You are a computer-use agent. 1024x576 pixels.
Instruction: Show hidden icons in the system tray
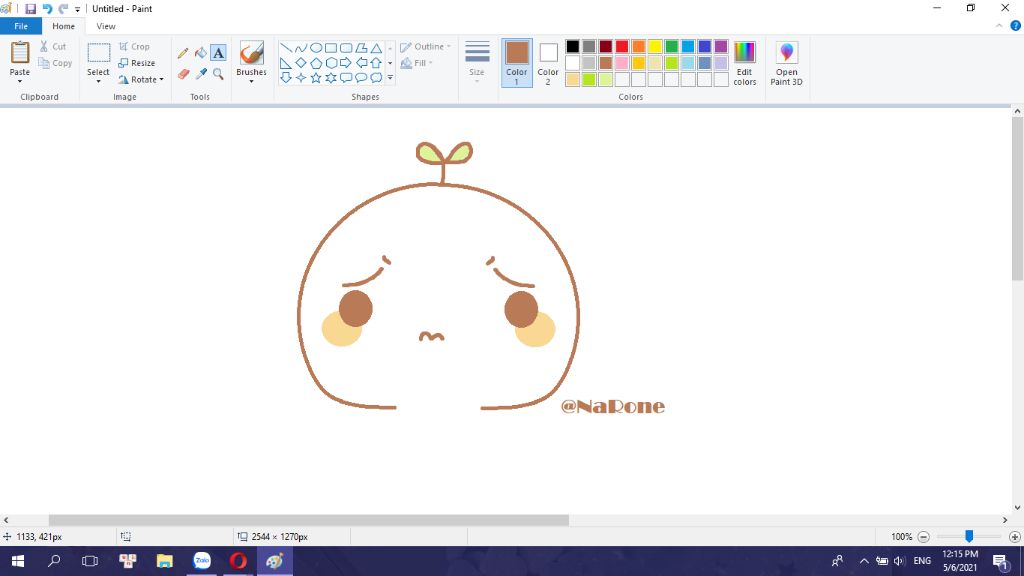click(x=863, y=561)
